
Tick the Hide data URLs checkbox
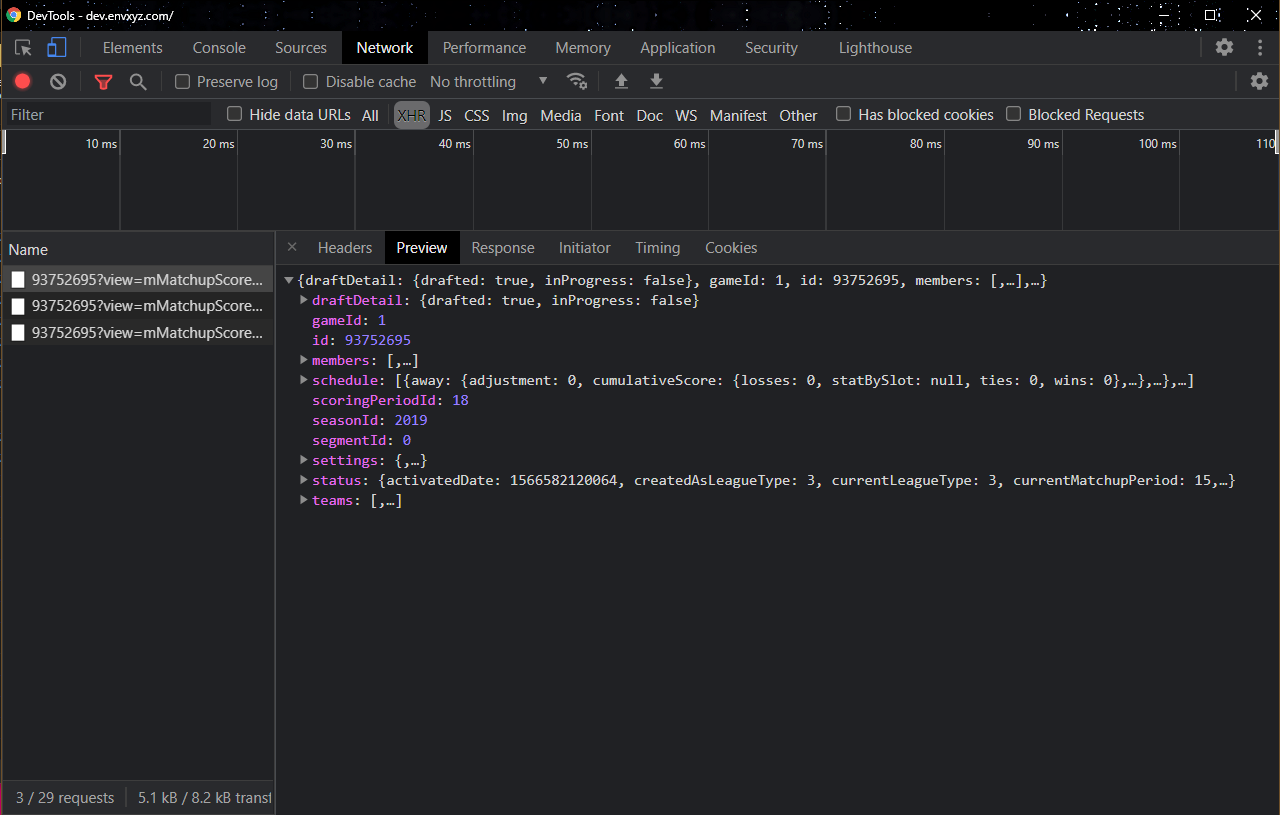tap(235, 115)
